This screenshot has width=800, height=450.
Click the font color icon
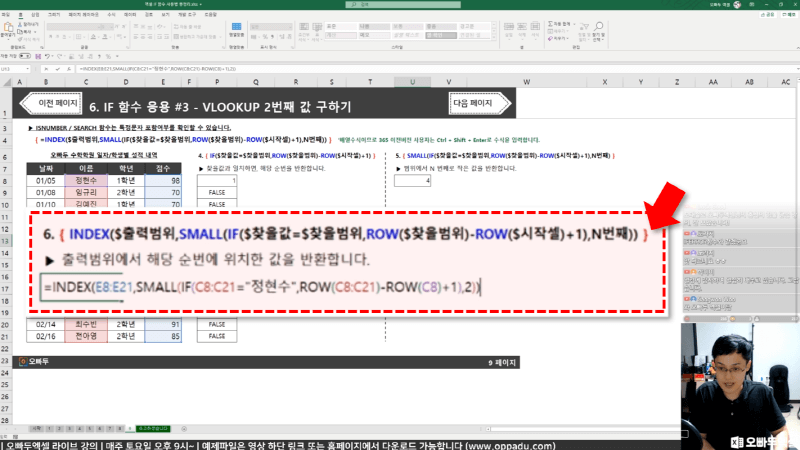click(105, 37)
